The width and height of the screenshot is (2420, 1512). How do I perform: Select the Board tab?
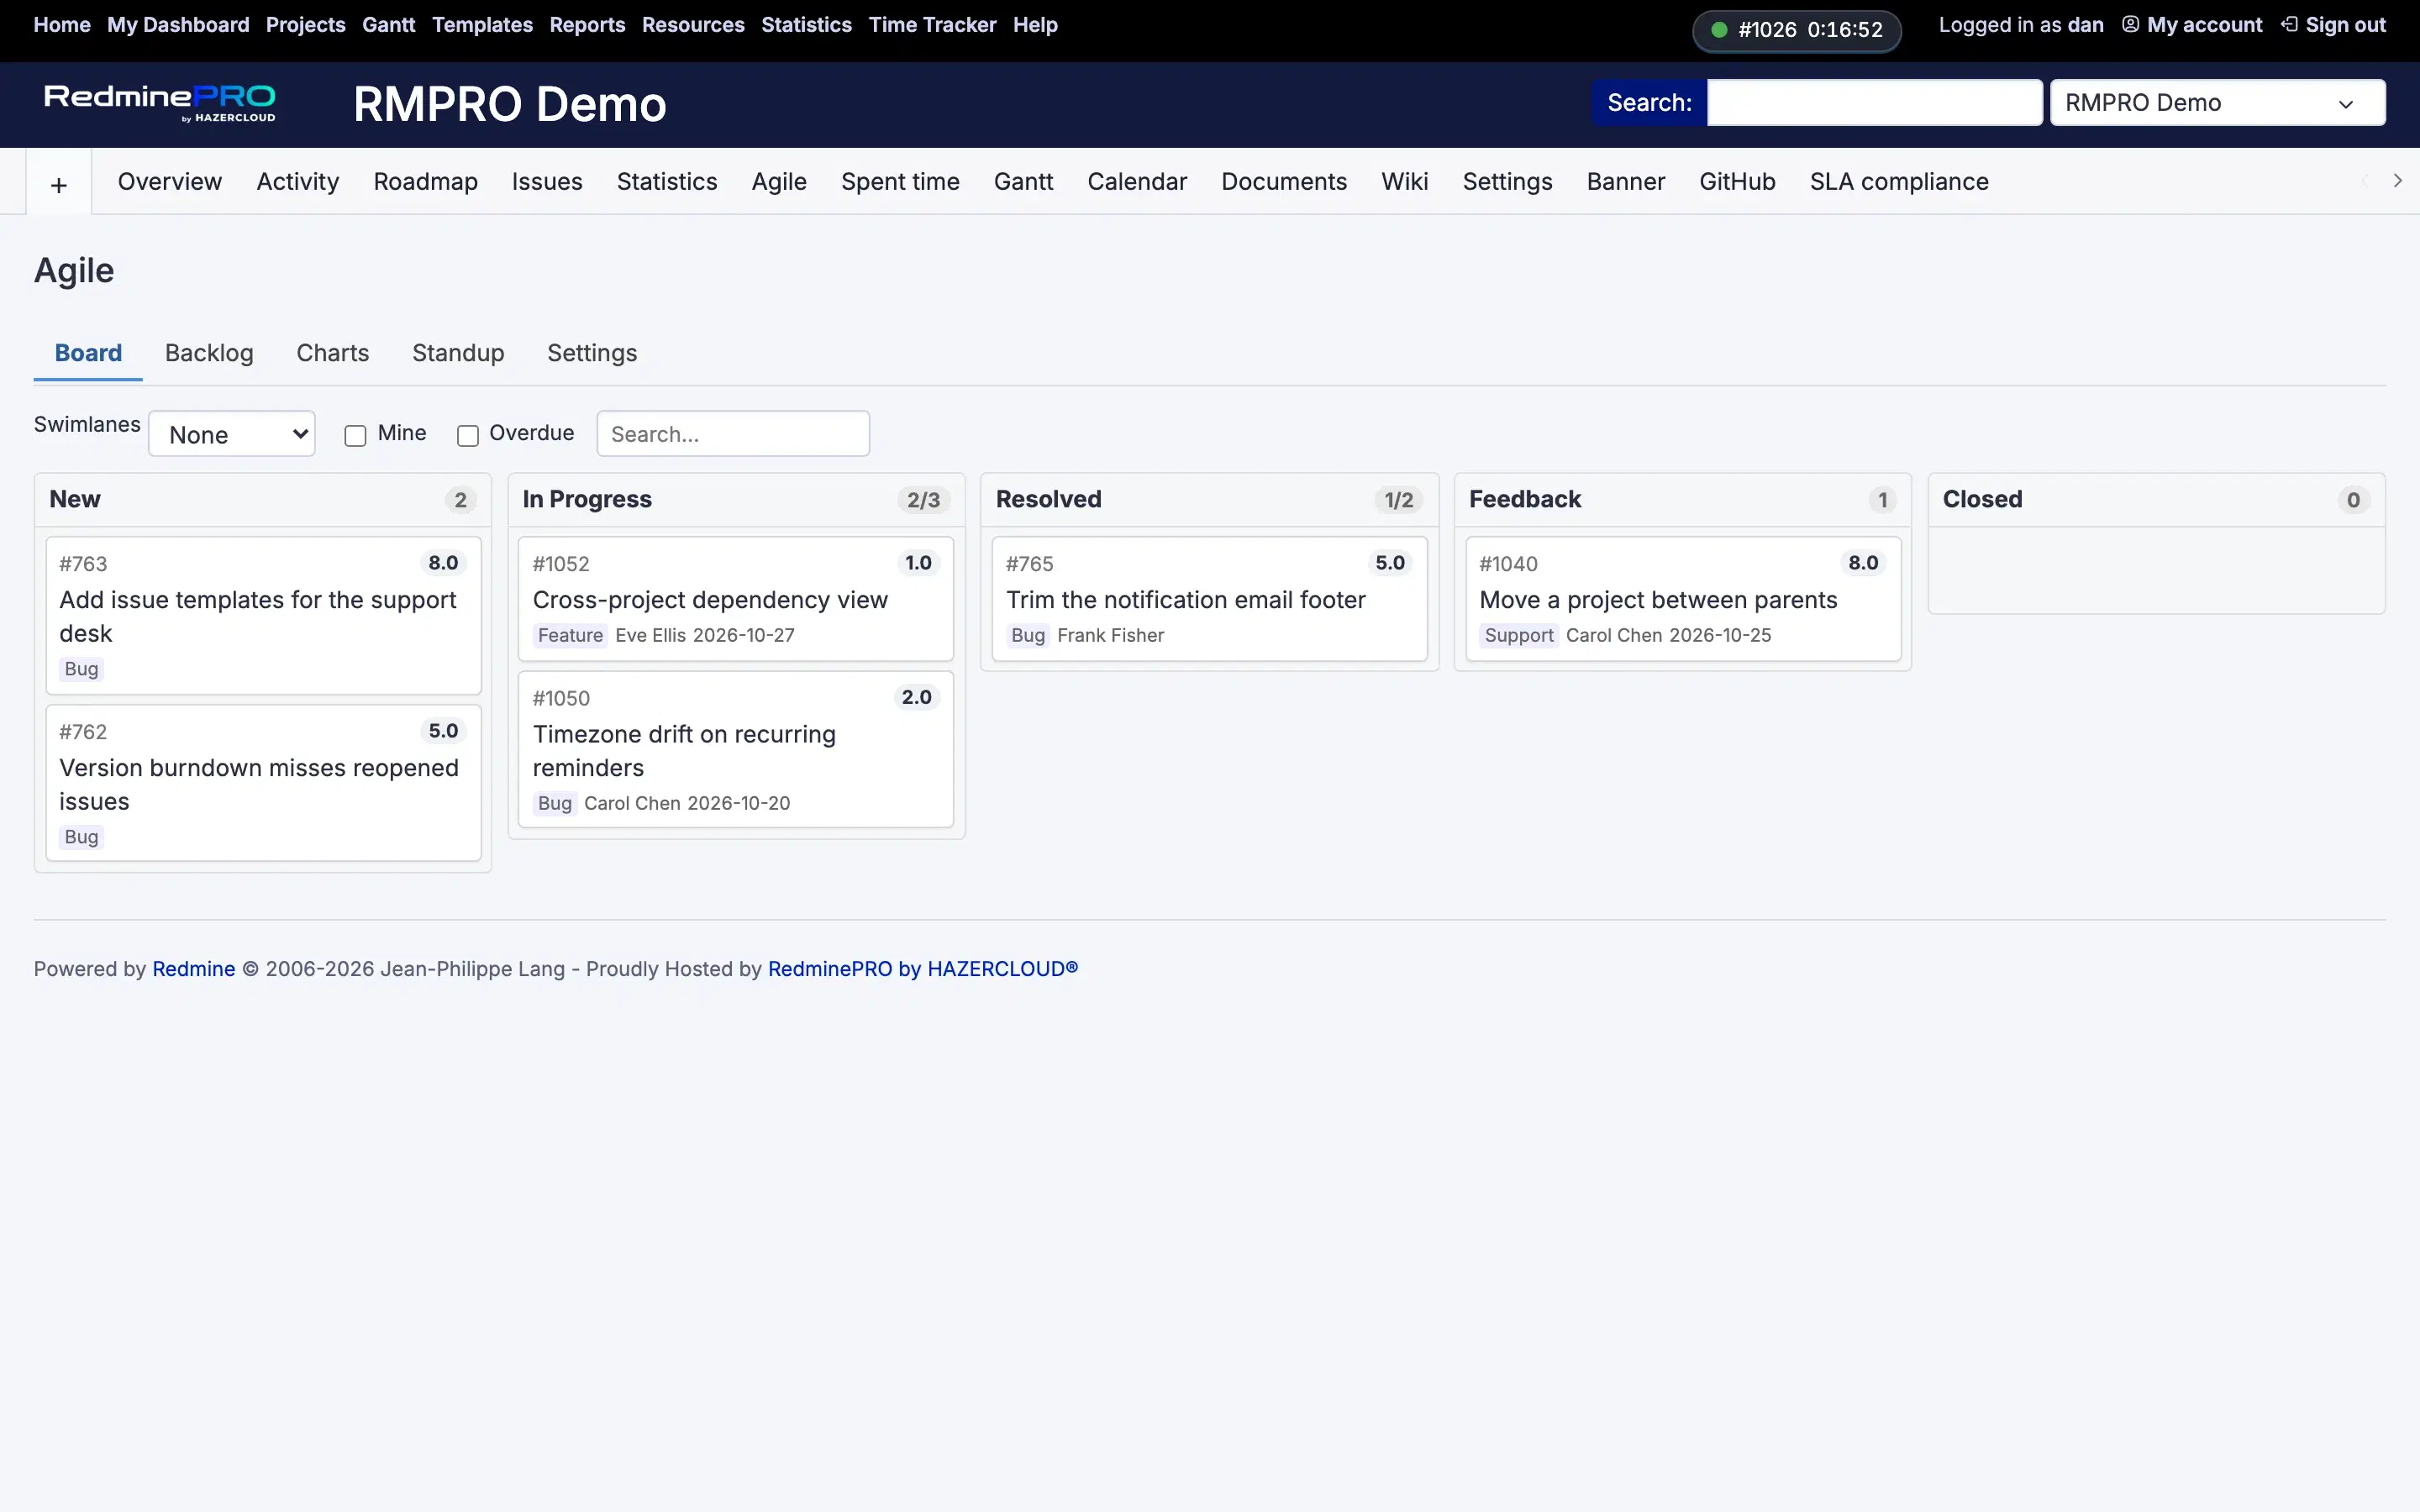88,353
